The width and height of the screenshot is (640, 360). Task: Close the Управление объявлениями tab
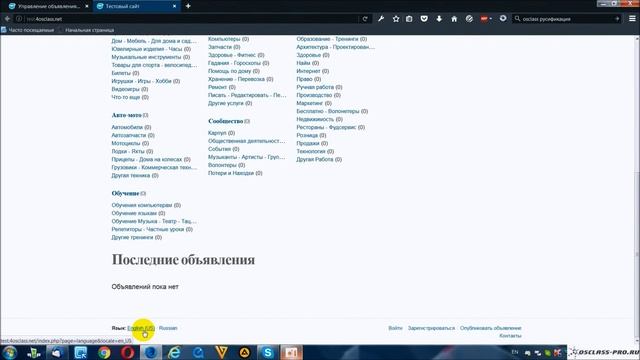pyautogui.click(x=87, y=6)
